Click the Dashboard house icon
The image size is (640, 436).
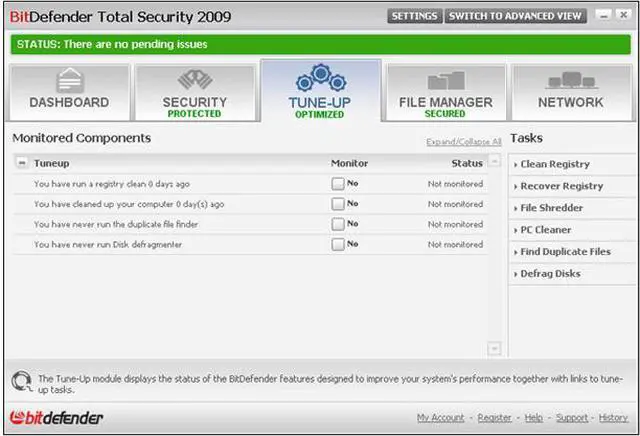point(68,81)
